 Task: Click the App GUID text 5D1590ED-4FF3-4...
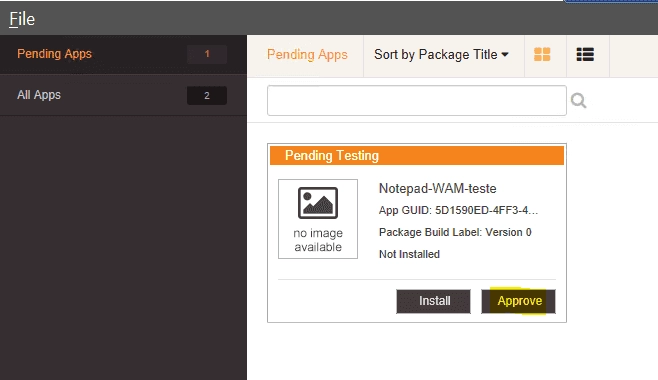[x=458, y=210]
